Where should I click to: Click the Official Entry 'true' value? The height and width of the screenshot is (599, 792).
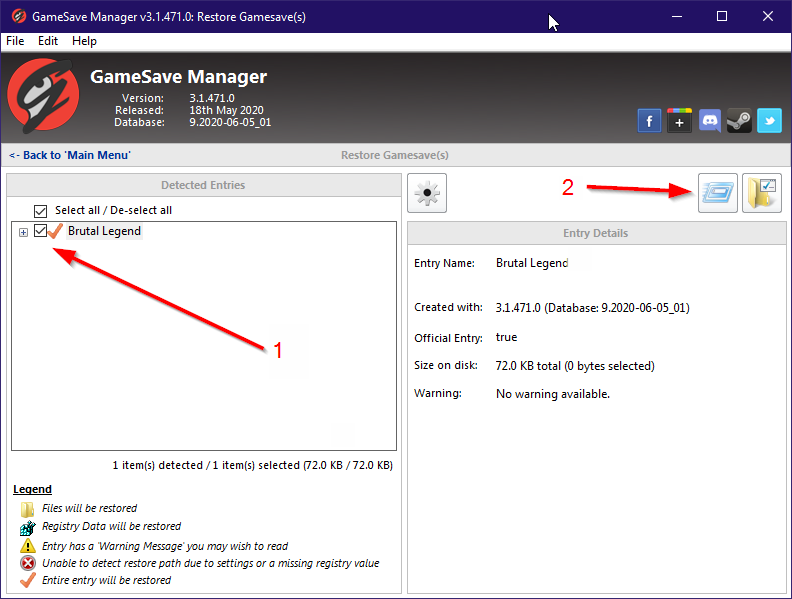pyautogui.click(x=506, y=337)
